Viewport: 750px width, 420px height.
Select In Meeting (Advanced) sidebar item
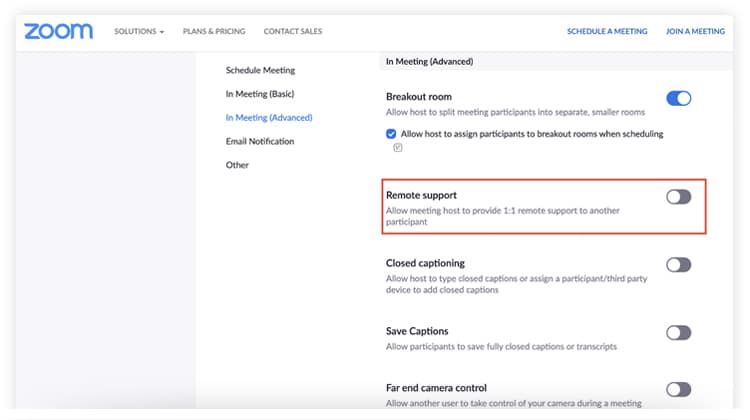click(269, 118)
